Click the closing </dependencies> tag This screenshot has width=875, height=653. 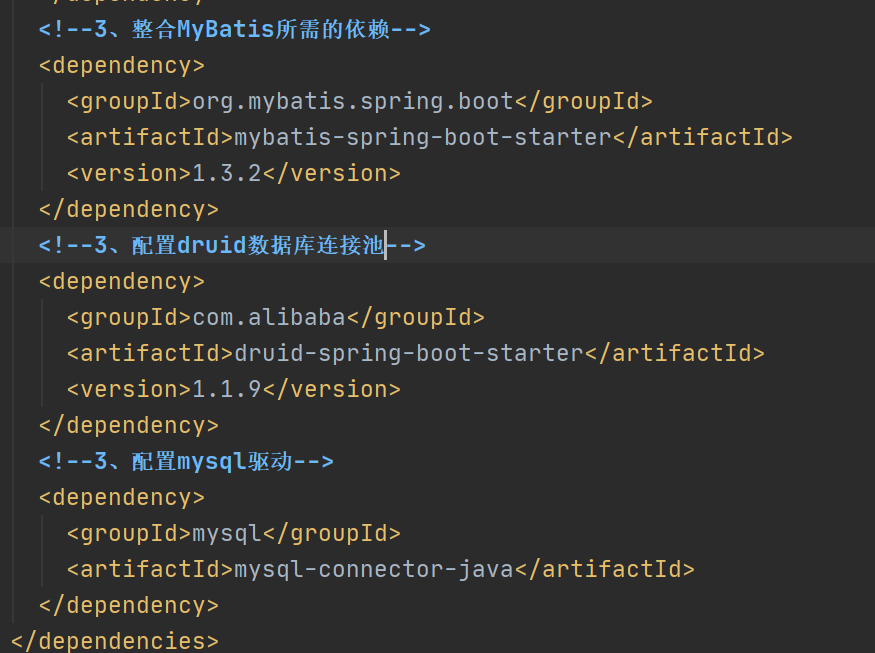pyautogui.click(x=115, y=641)
